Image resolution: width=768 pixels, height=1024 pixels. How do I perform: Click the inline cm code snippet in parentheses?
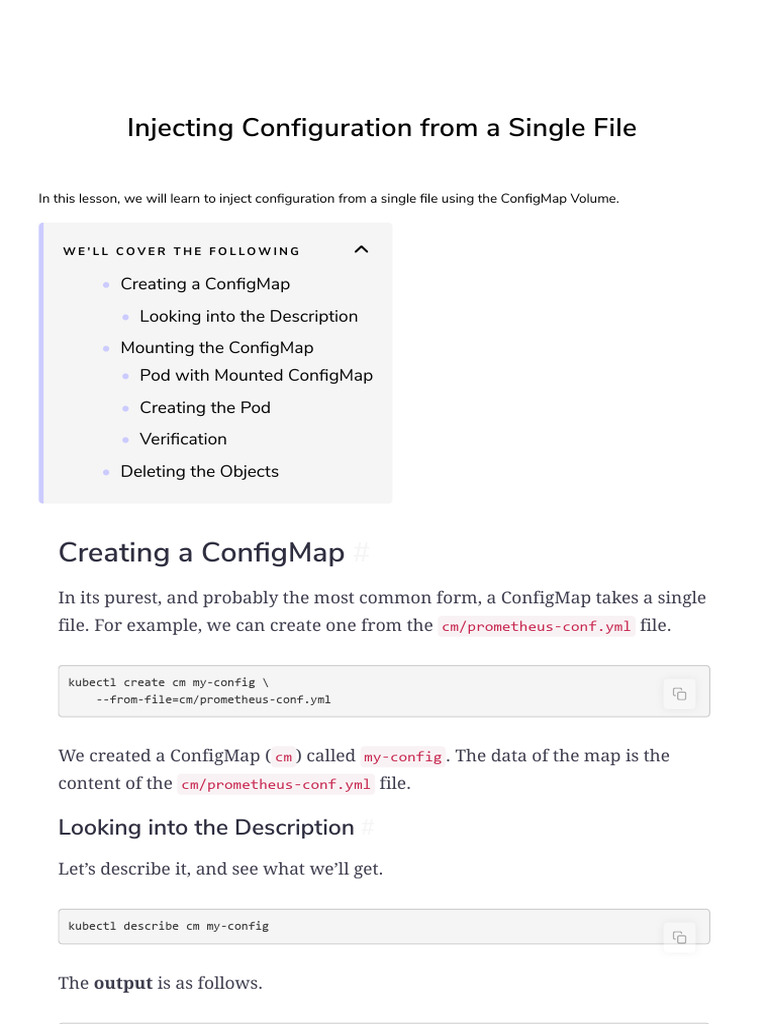[284, 757]
